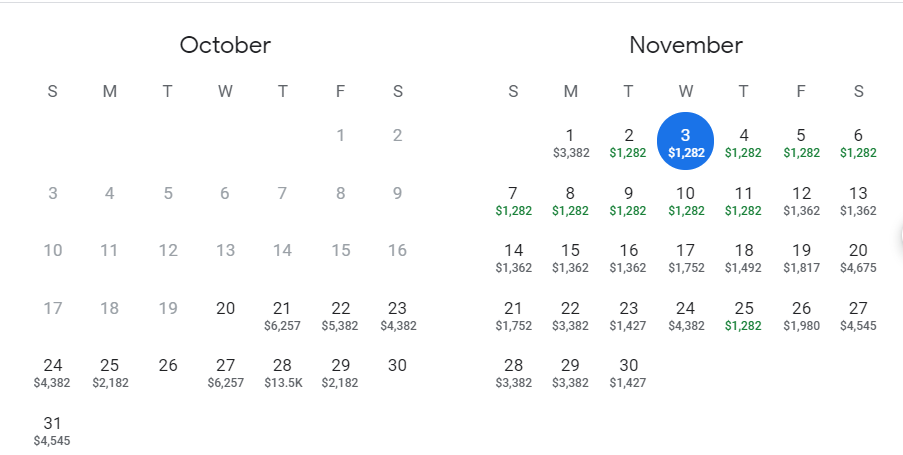903x455 pixels.
Task: Select November 27 at $4,545
Action: [857, 315]
